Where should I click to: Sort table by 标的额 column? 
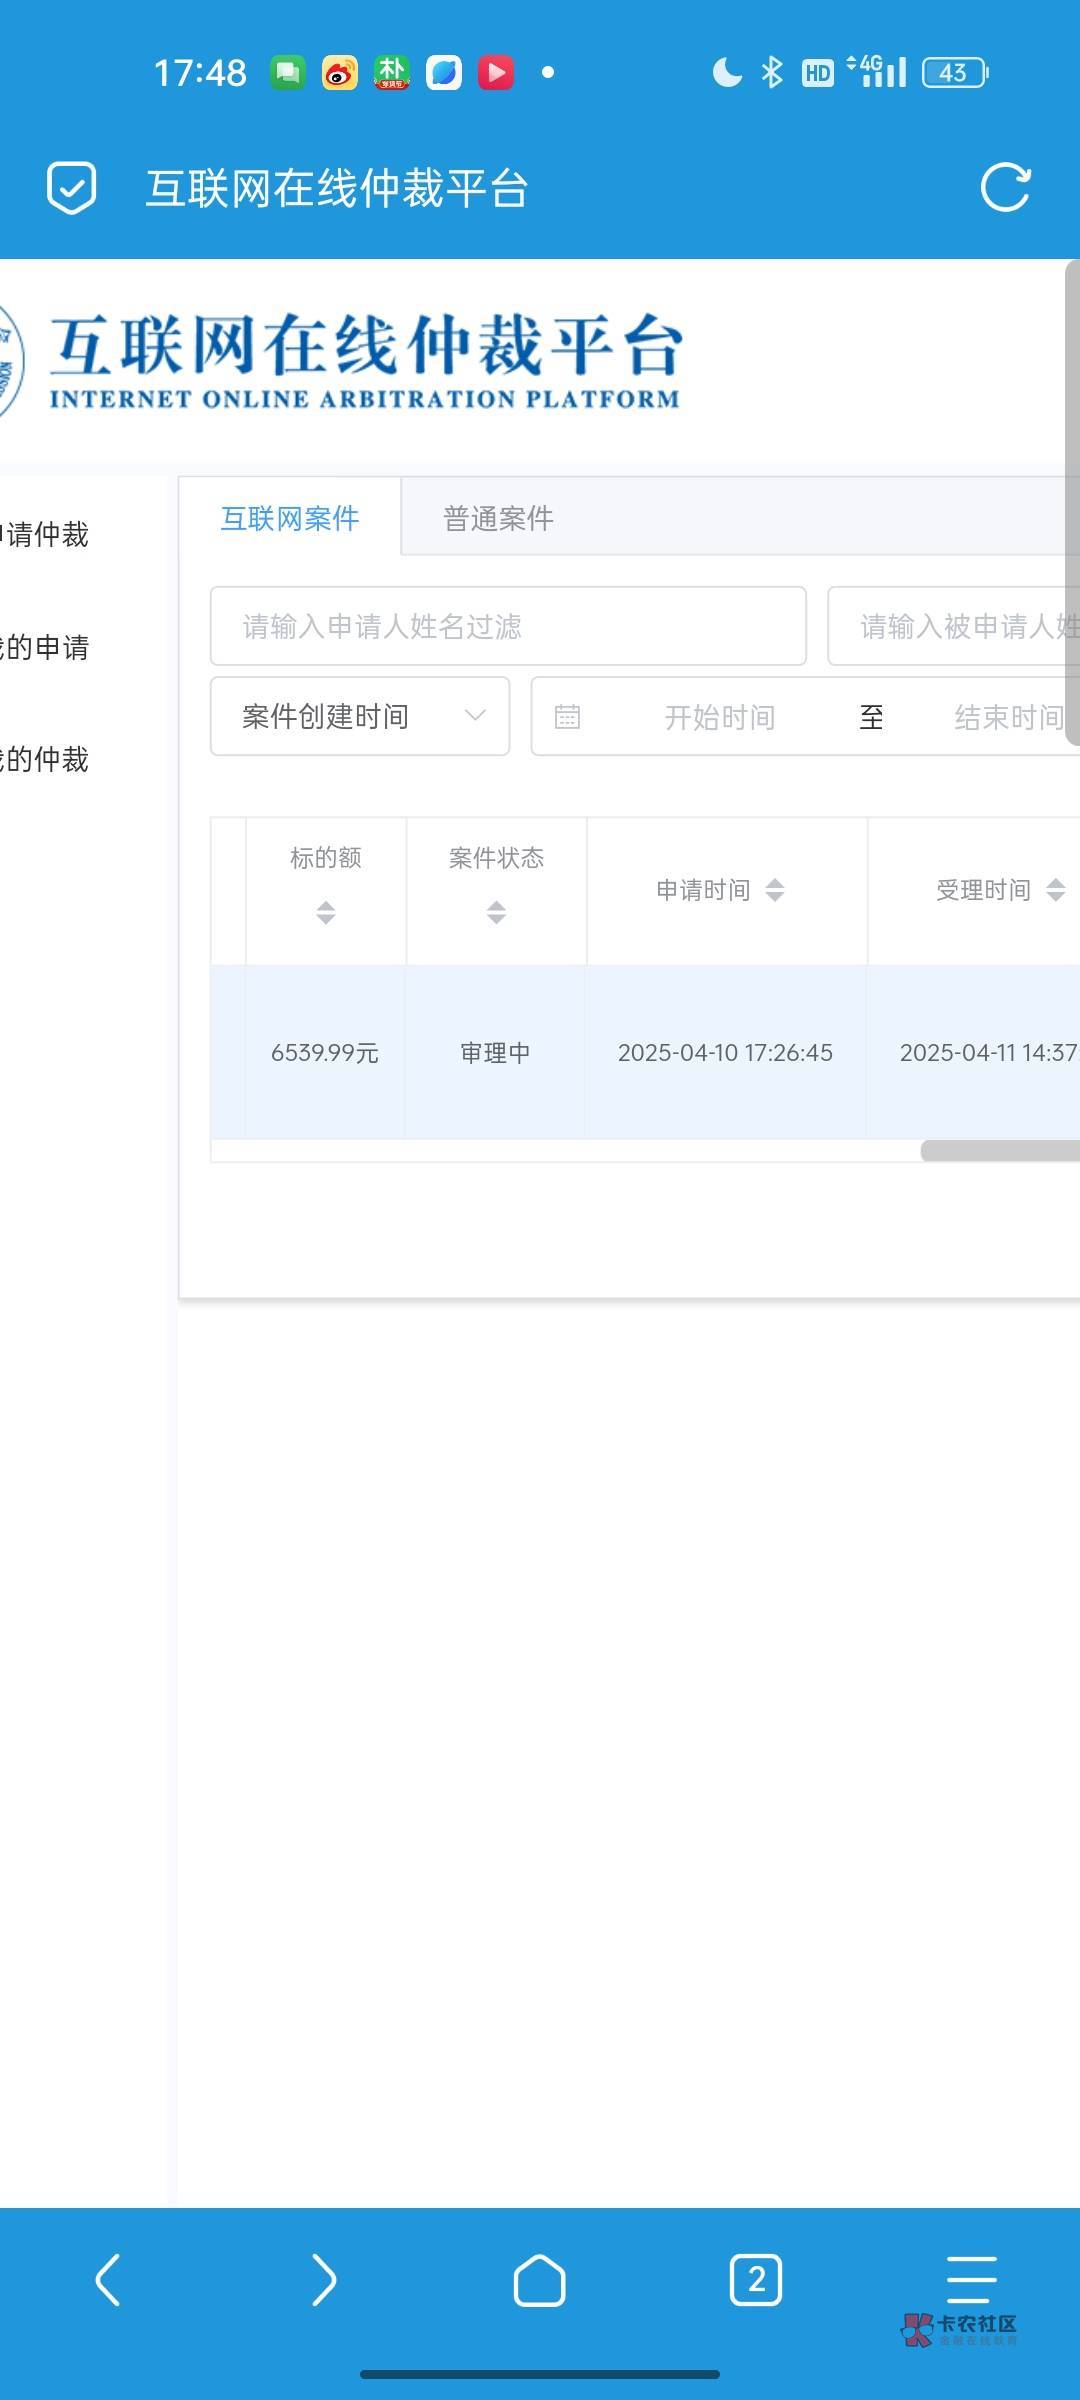[x=326, y=911]
